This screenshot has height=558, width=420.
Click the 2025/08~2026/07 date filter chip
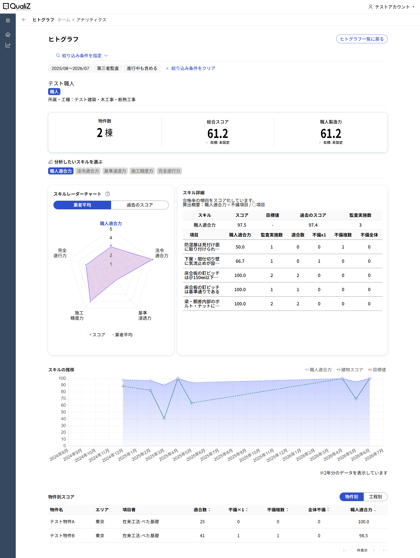[70, 68]
